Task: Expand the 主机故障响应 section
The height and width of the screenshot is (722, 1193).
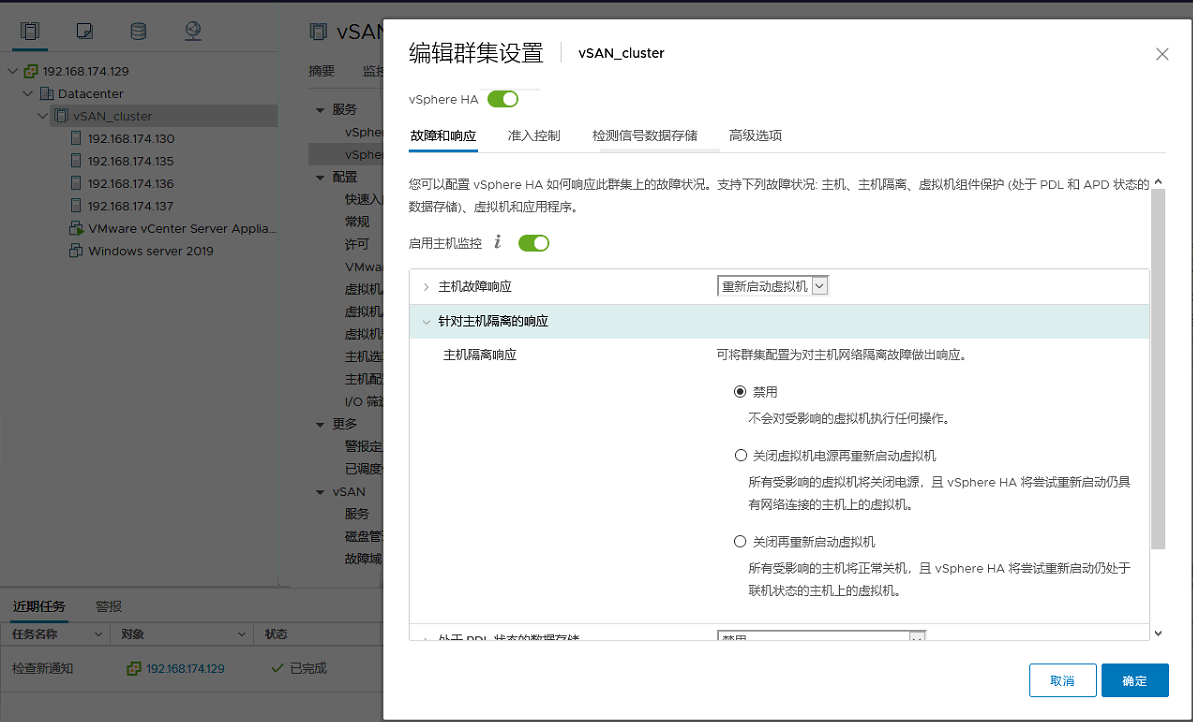Action: tap(426, 287)
